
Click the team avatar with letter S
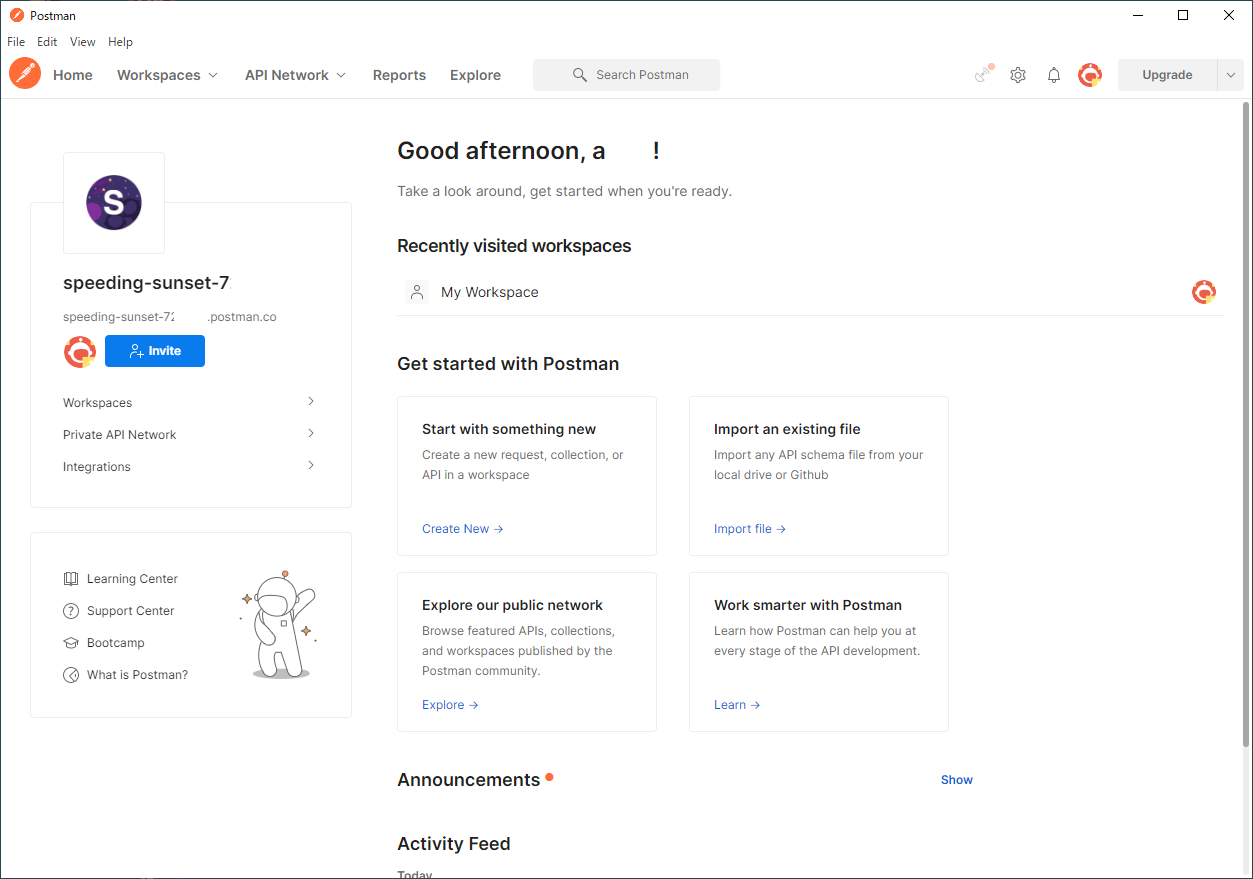coord(114,203)
